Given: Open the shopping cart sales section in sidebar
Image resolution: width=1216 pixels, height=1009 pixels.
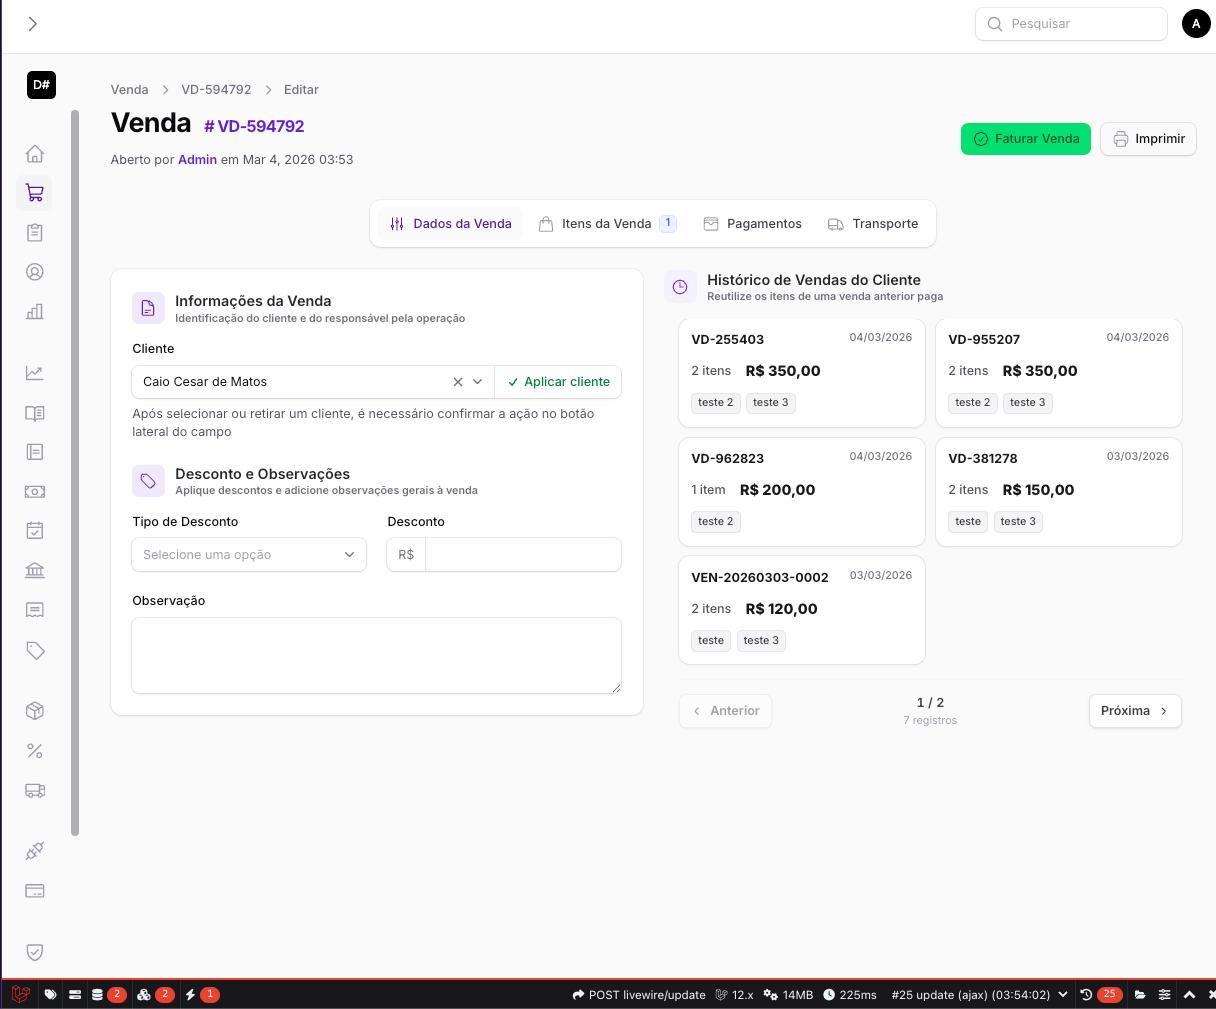Looking at the screenshot, I should click(x=35, y=192).
